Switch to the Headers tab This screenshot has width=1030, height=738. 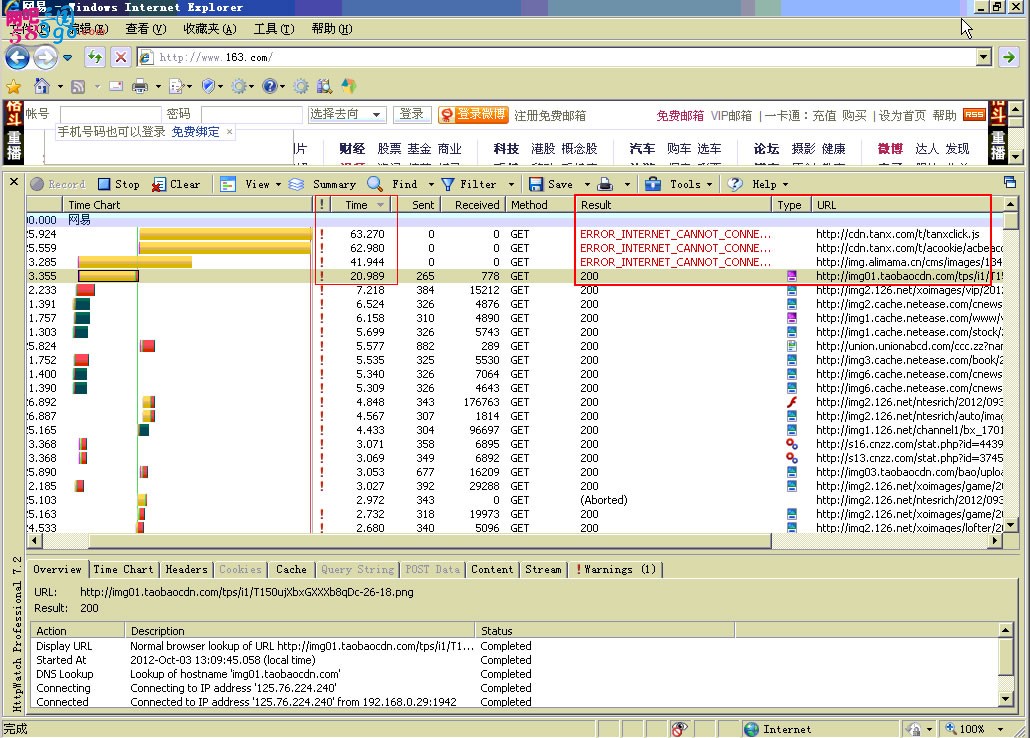[187, 570]
